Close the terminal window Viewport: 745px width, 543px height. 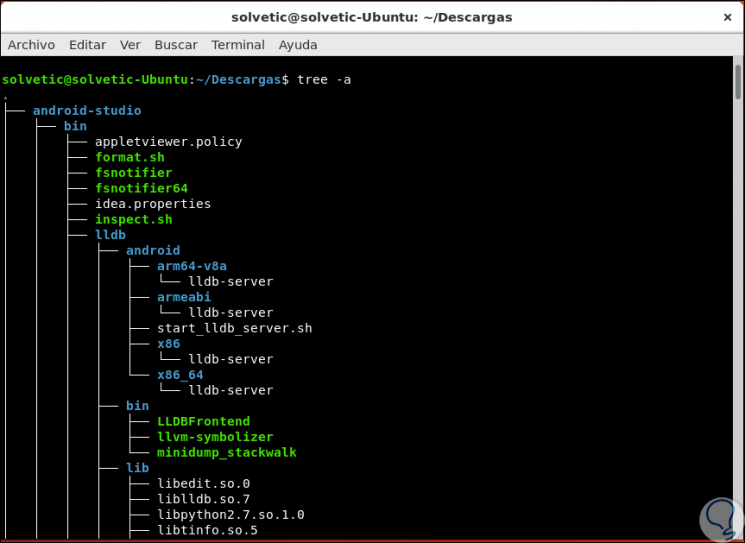click(727, 18)
